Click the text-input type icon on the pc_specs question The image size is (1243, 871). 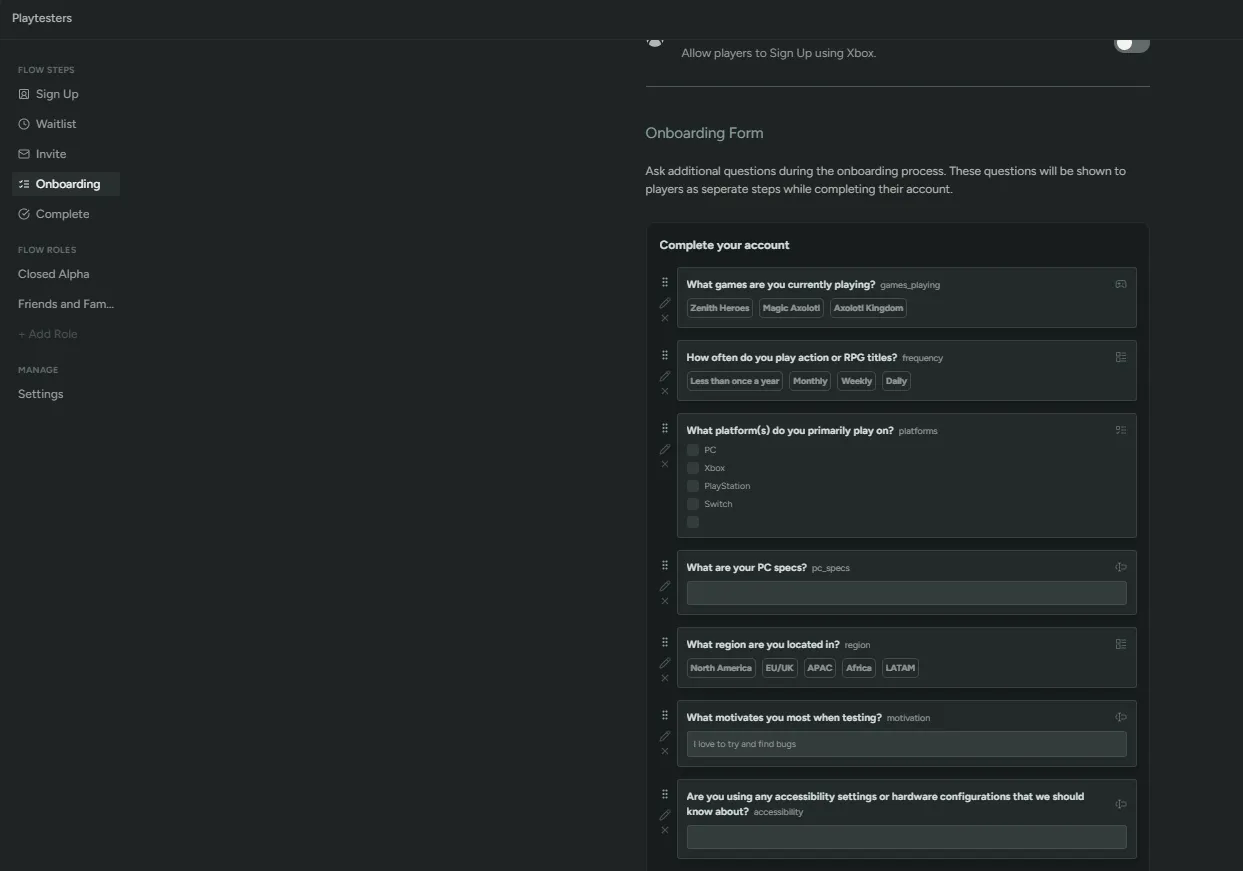1121,565
